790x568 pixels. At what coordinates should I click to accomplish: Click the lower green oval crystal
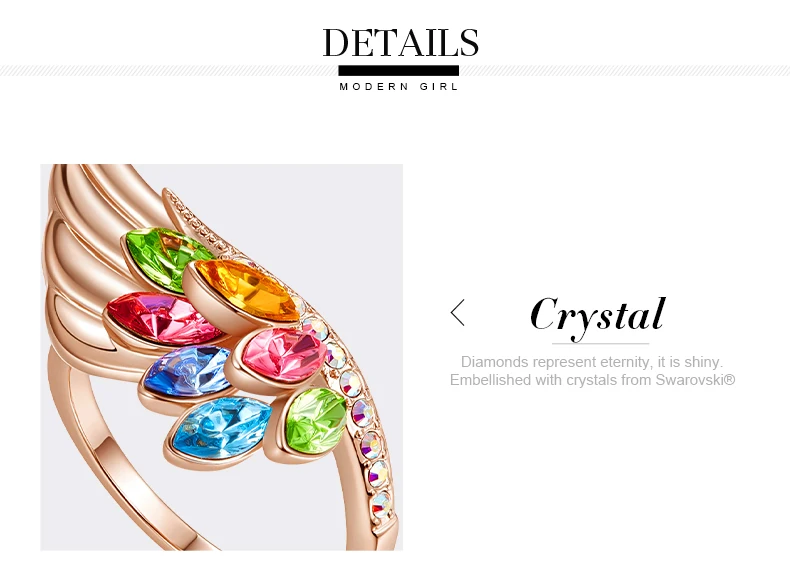tap(316, 421)
